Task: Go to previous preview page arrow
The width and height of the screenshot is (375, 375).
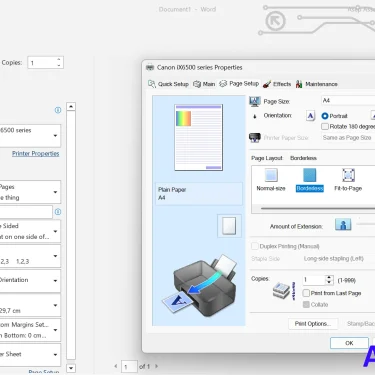Action: (116, 366)
